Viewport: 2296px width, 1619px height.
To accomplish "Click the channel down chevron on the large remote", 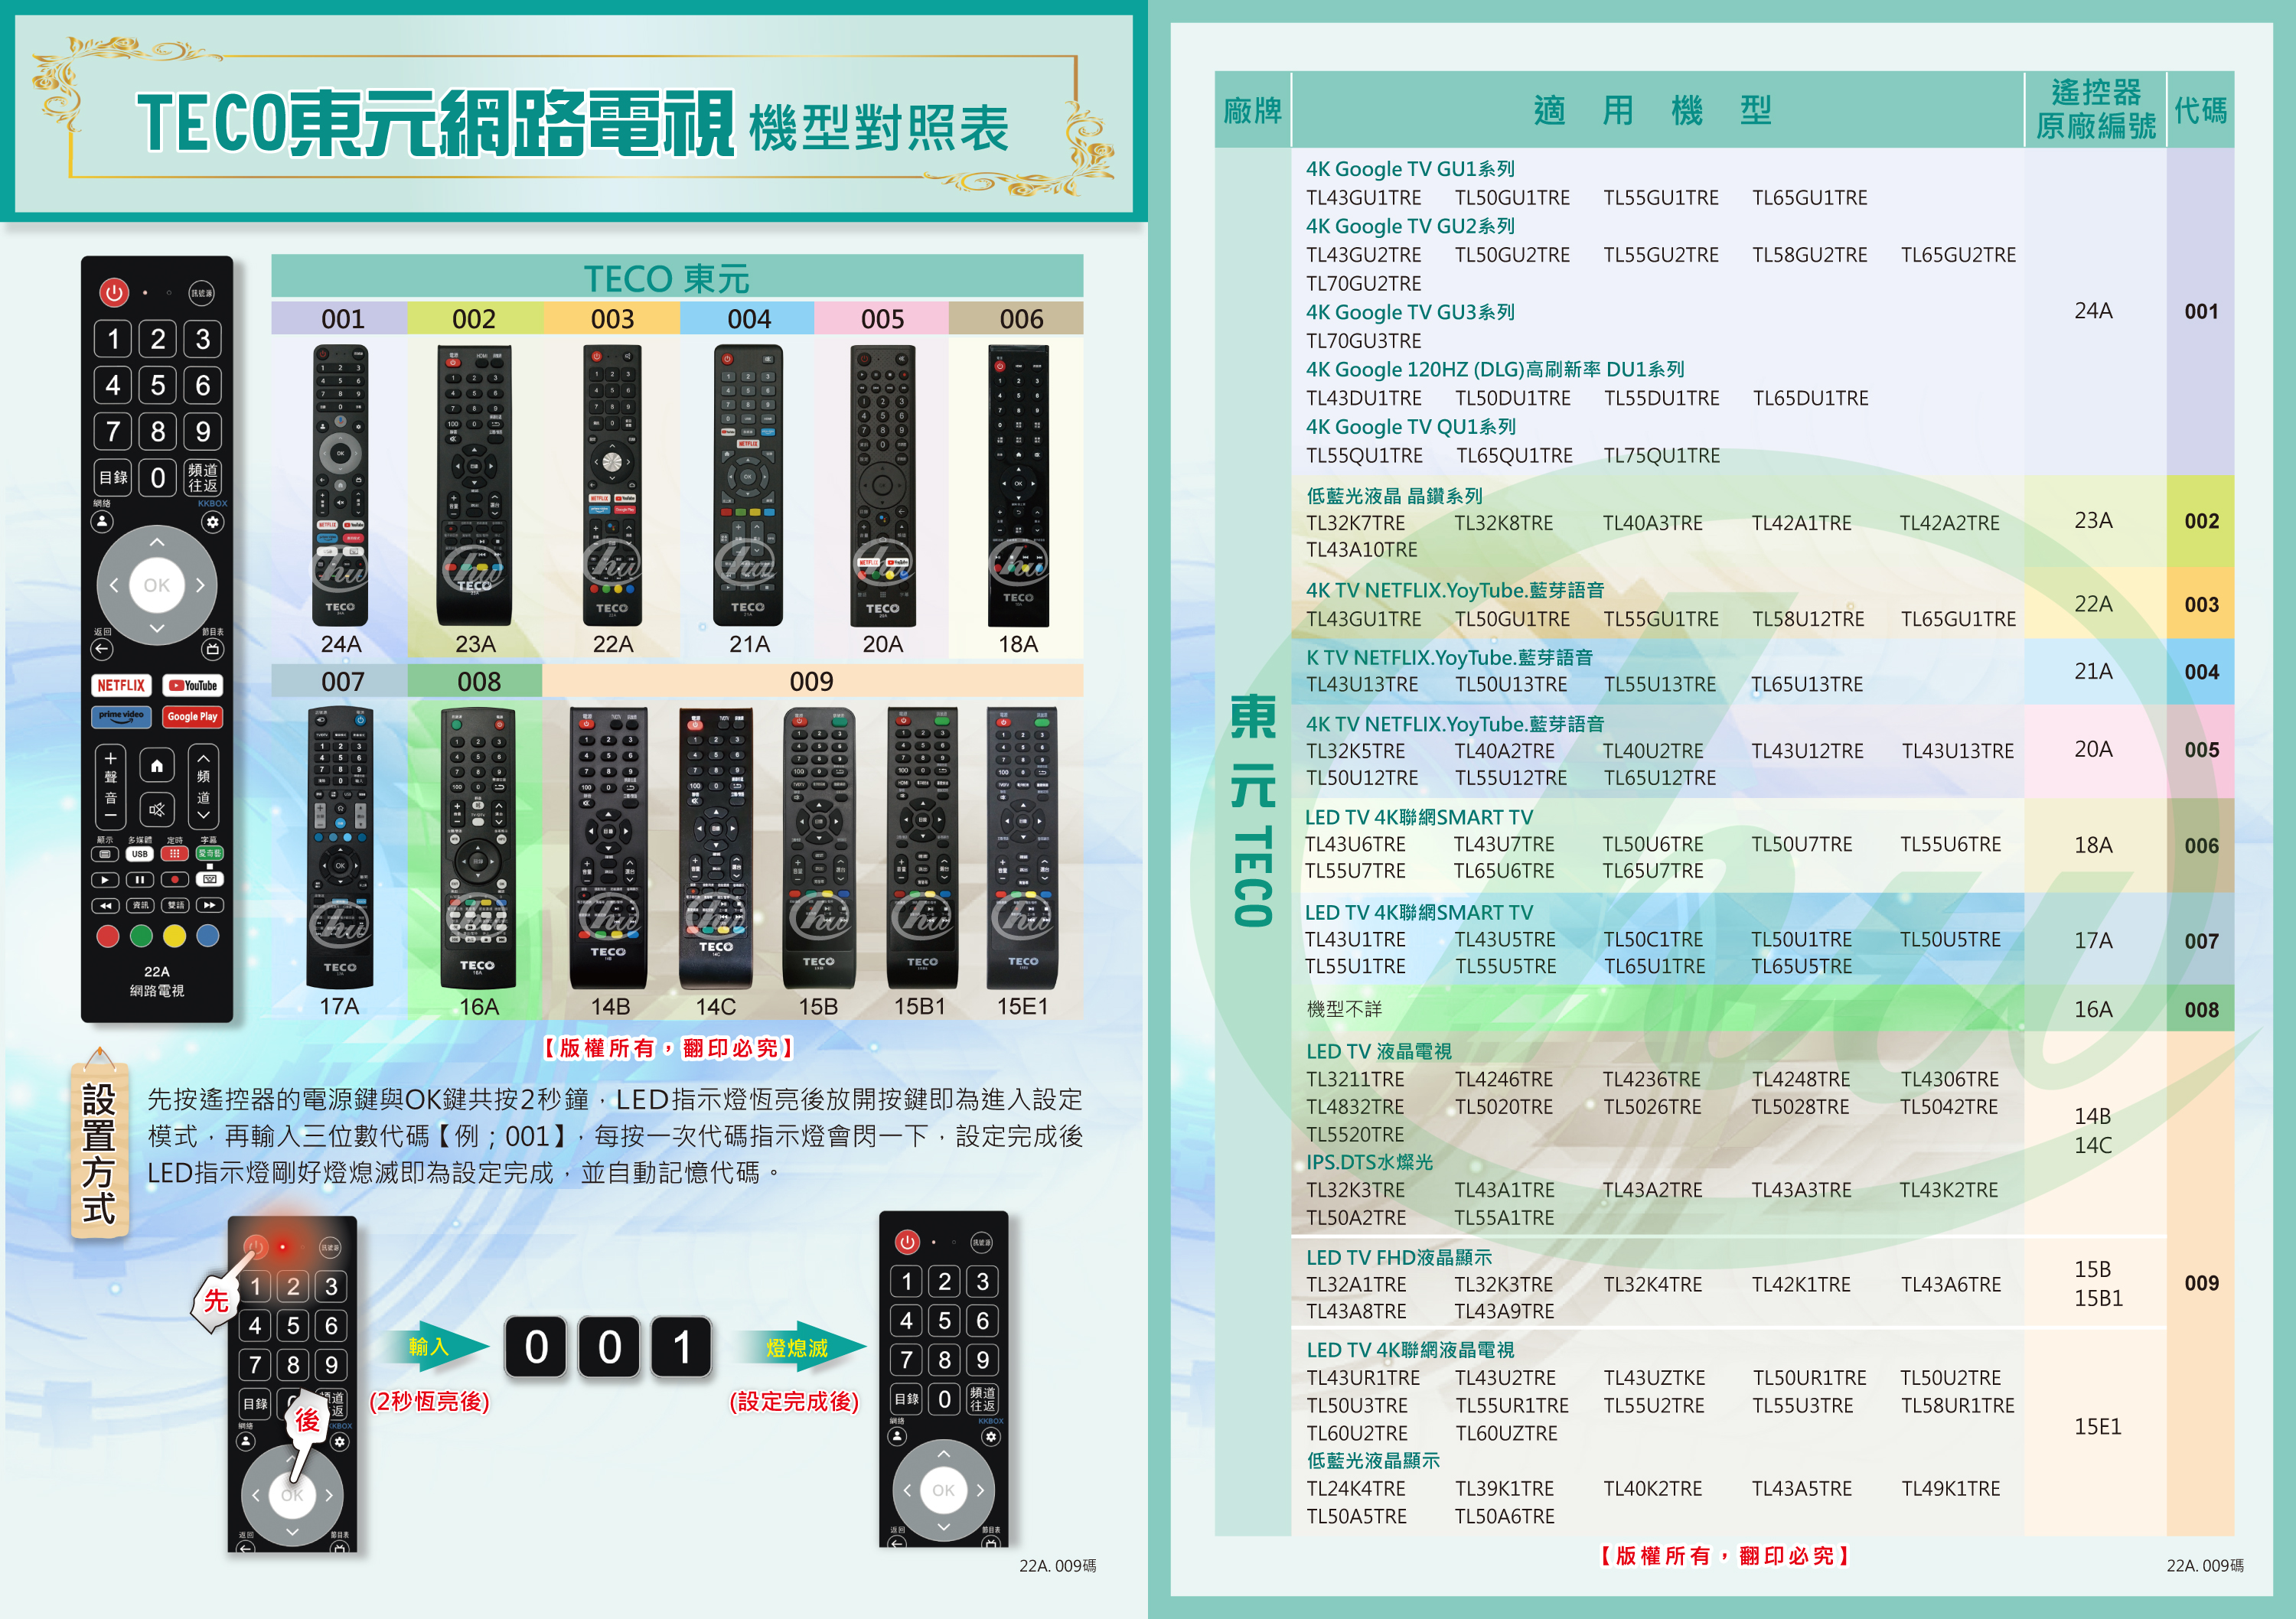I will (203, 816).
